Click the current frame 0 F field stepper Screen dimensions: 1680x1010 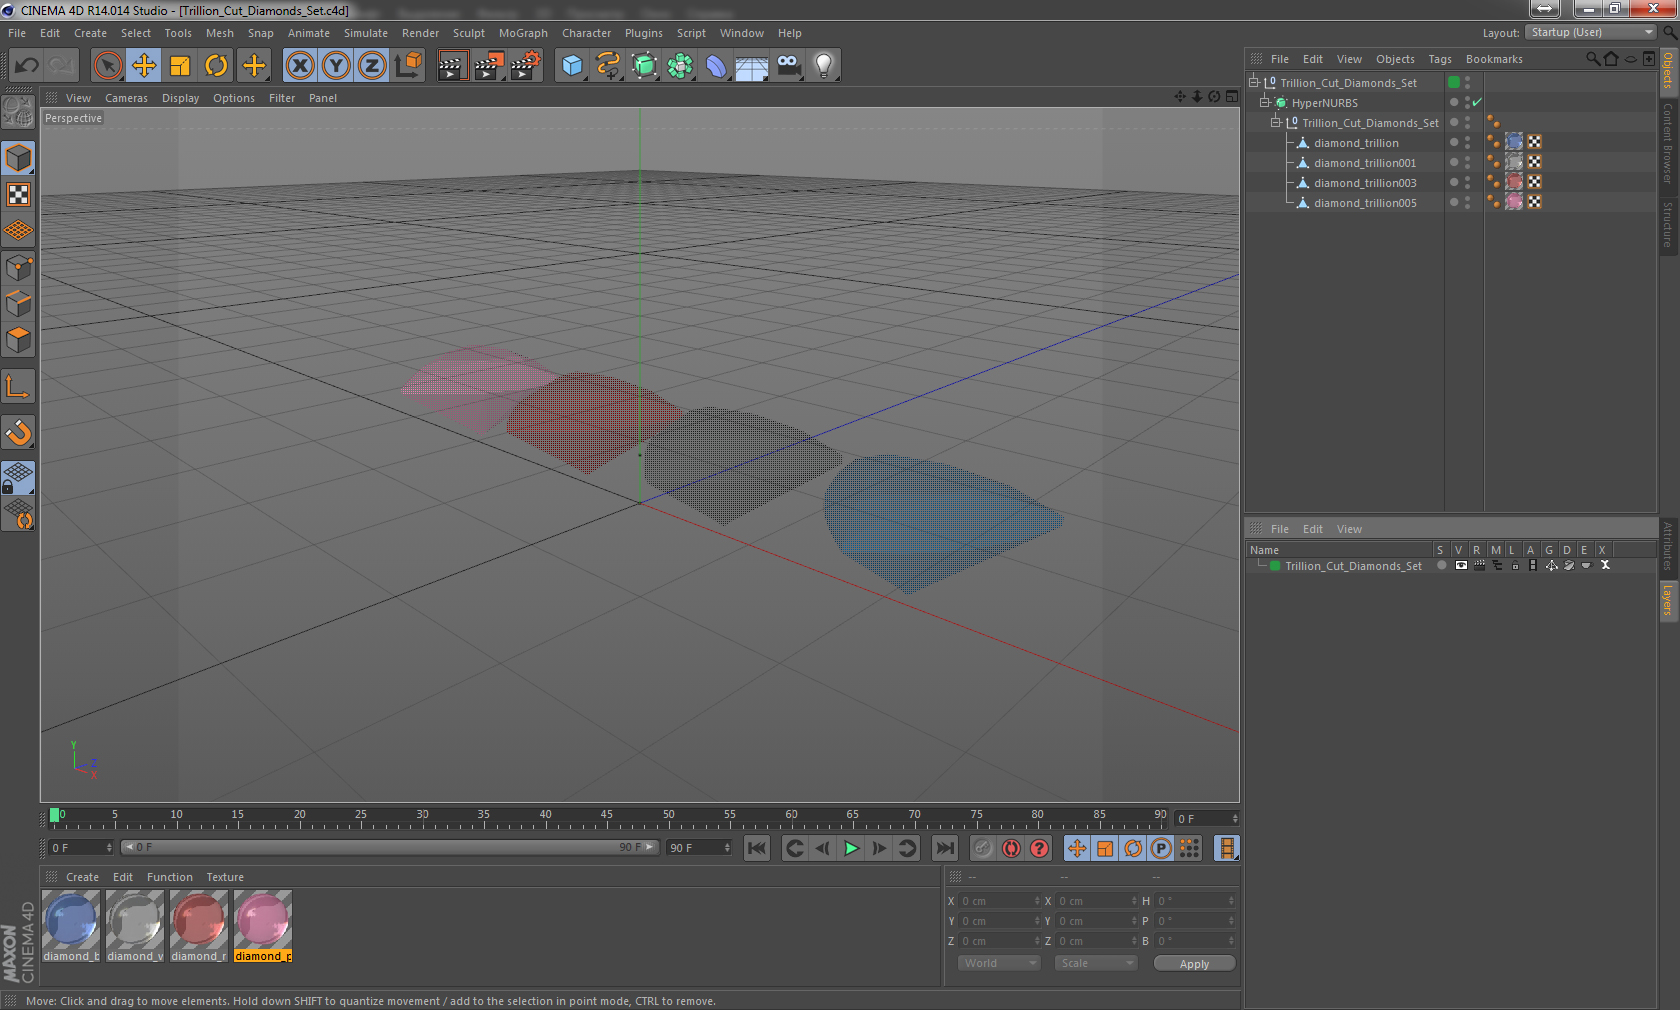pos(1235,819)
